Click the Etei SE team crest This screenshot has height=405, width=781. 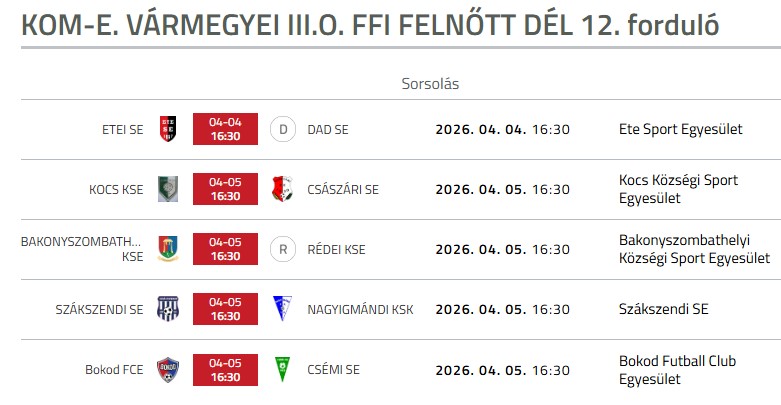click(x=168, y=129)
